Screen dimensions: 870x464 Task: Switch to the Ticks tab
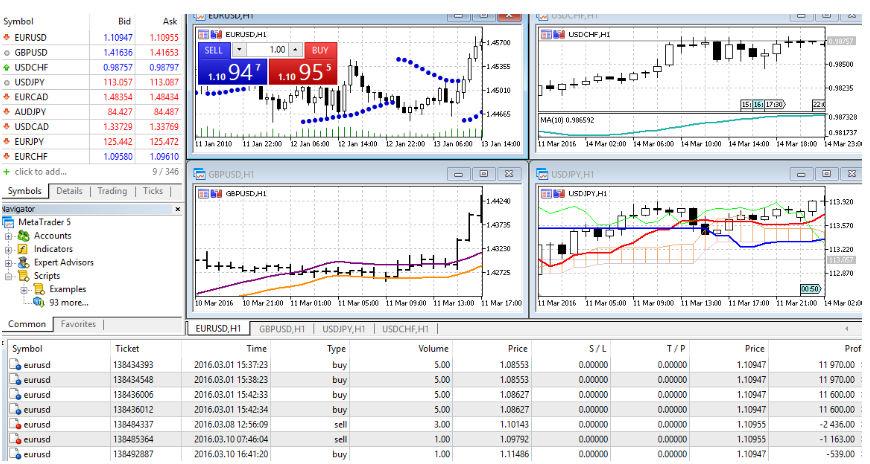point(153,191)
